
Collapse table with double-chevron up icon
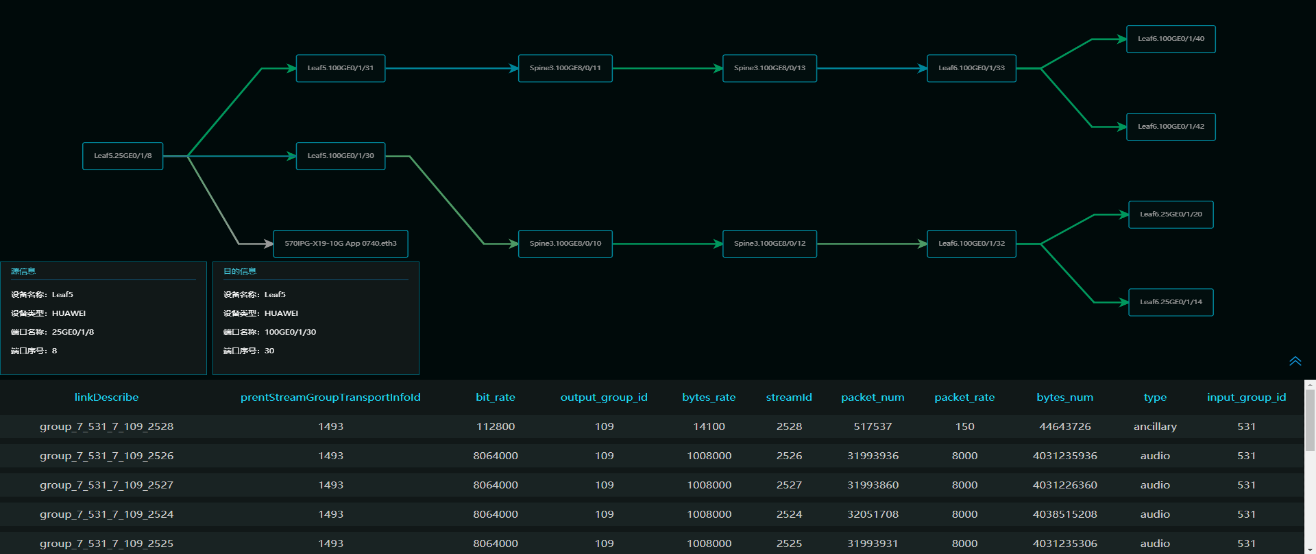pyautogui.click(x=1295, y=361)
